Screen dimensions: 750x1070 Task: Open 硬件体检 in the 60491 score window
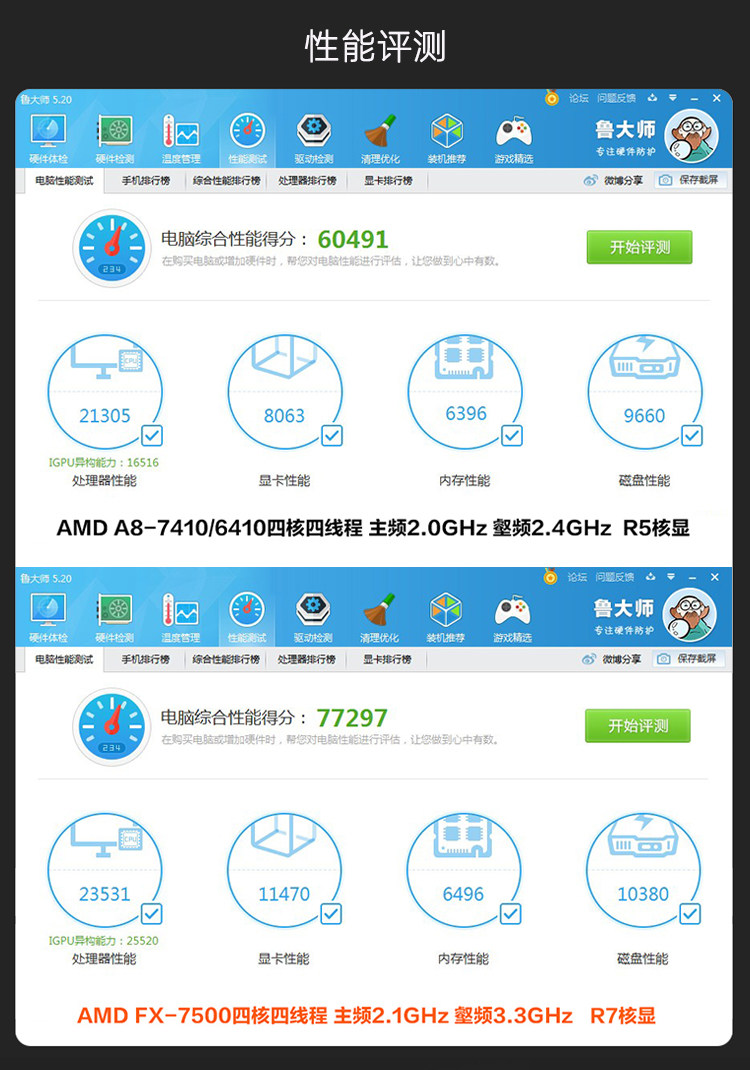click(48, 139)
